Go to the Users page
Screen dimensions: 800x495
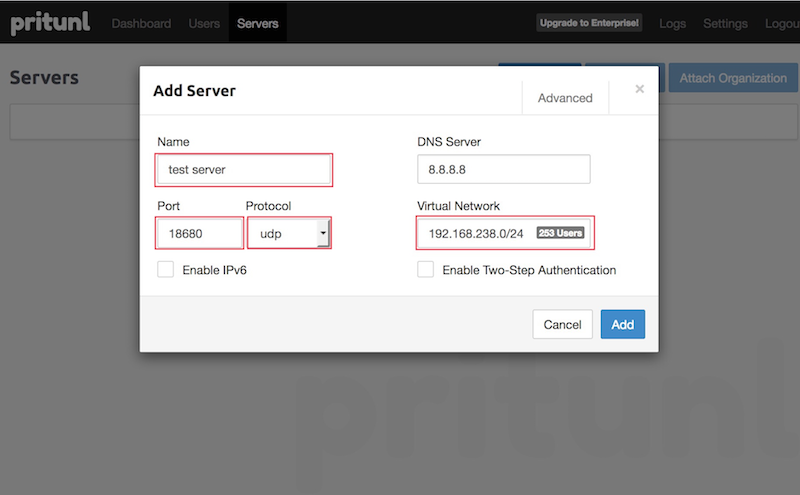204,23
